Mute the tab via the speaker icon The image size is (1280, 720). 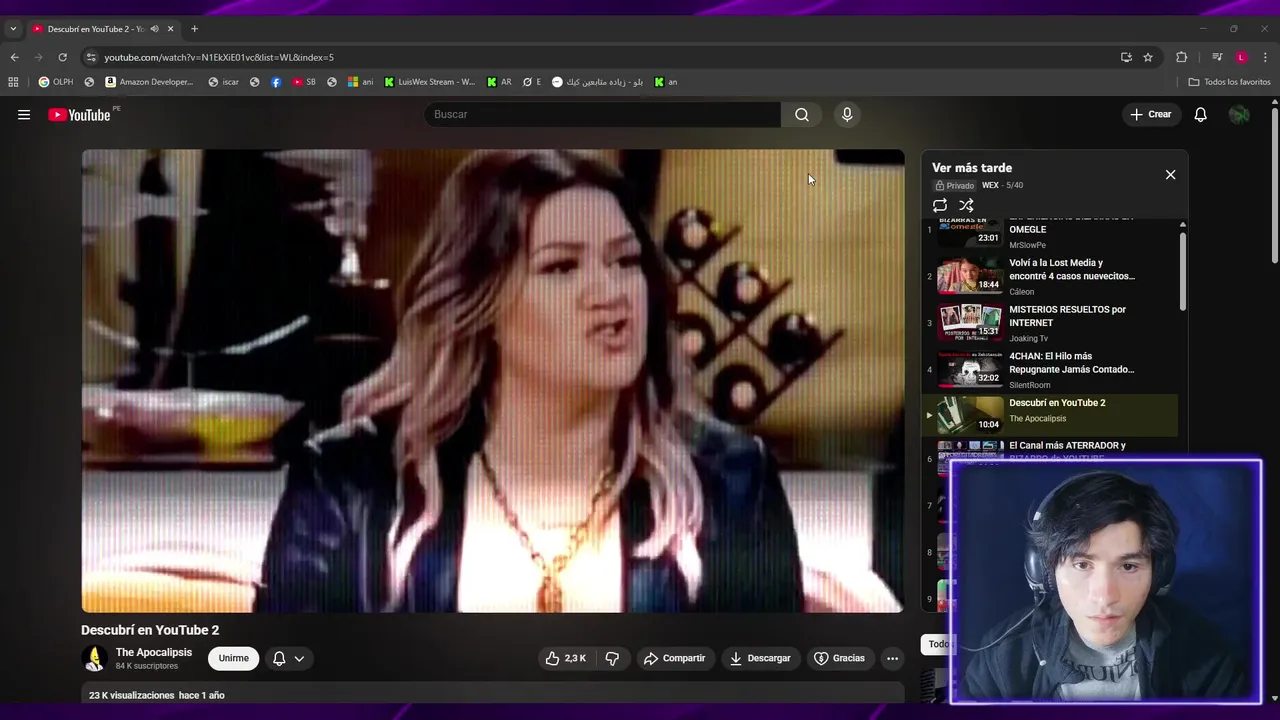154,29
